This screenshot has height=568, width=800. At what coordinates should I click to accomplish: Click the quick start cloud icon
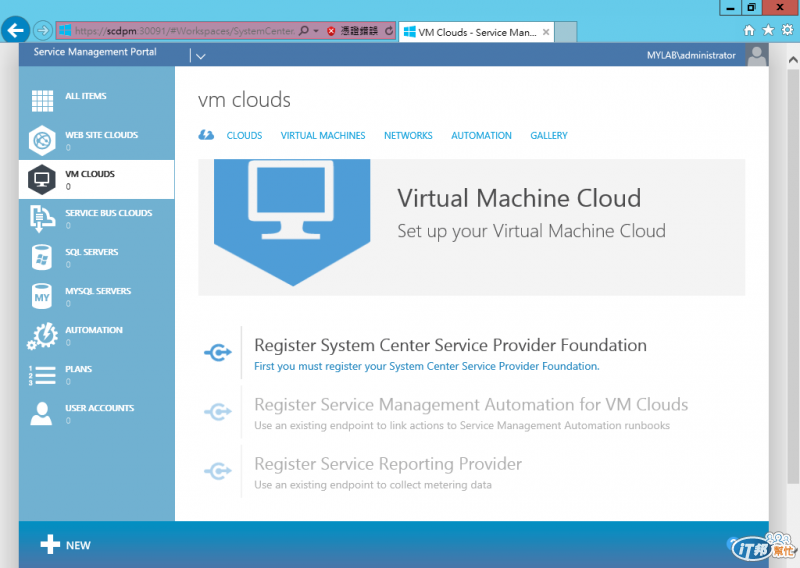[206, 135]
